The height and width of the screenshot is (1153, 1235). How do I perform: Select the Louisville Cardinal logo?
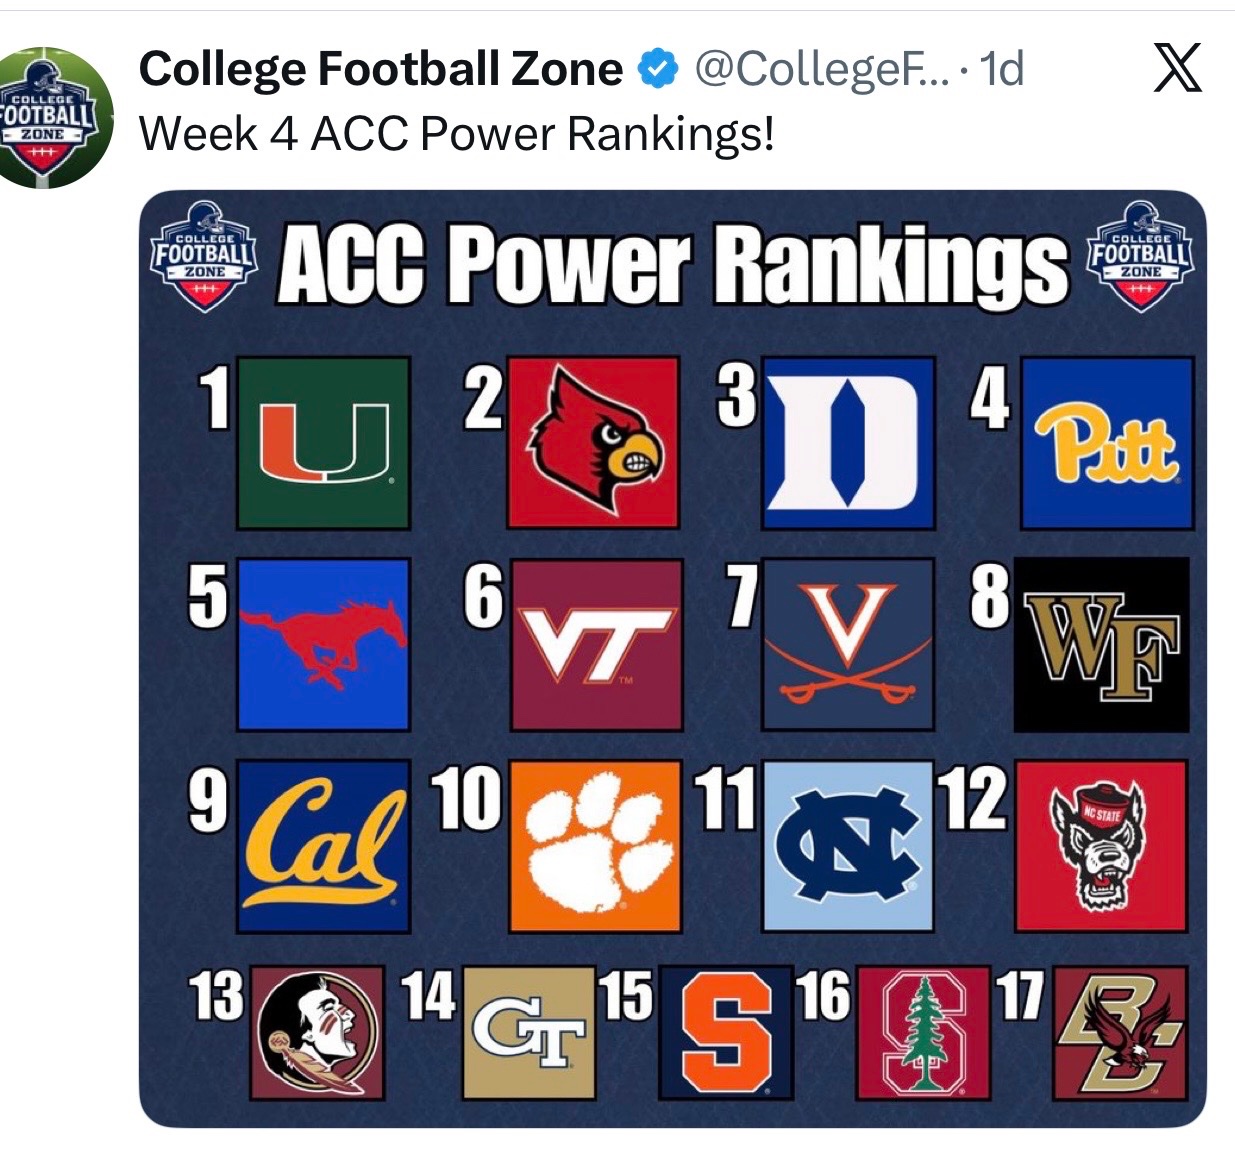pyautogui.click(x=594, y=443)
